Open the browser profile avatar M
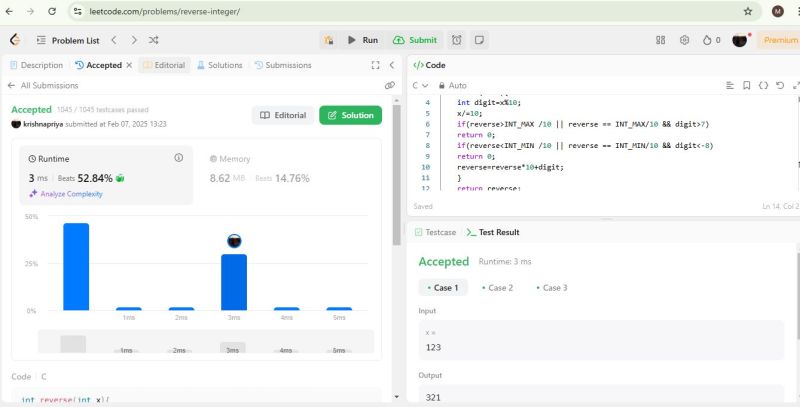The width and height of the screenshot is (800, 407). click(778, 11)
